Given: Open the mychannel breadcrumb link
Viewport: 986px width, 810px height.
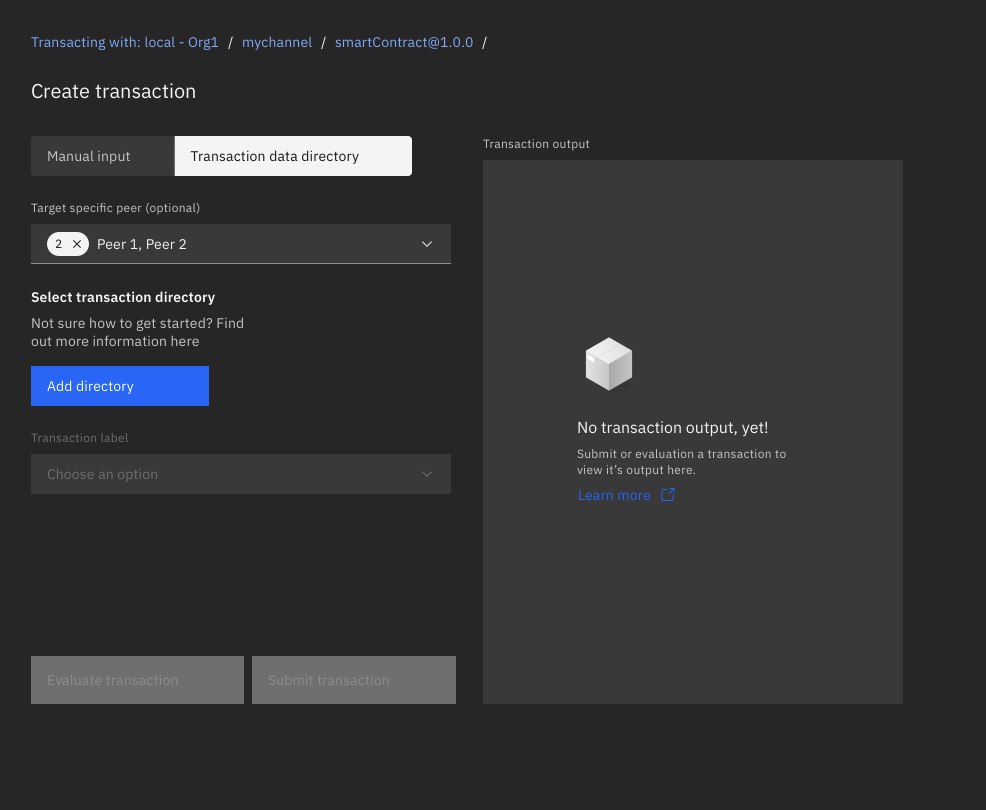Looking at the screenshot, I should 277,42.
